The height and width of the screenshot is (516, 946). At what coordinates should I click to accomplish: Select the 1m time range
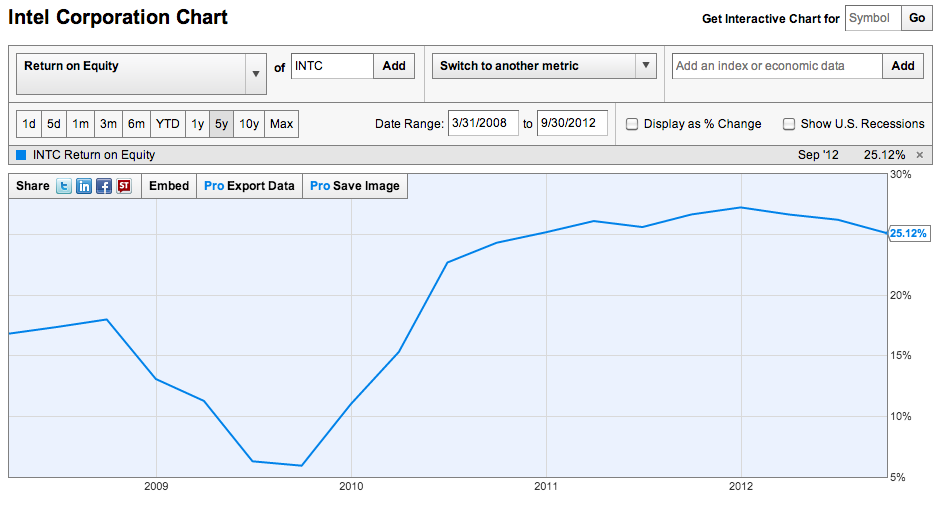click(x=80, y=124)
